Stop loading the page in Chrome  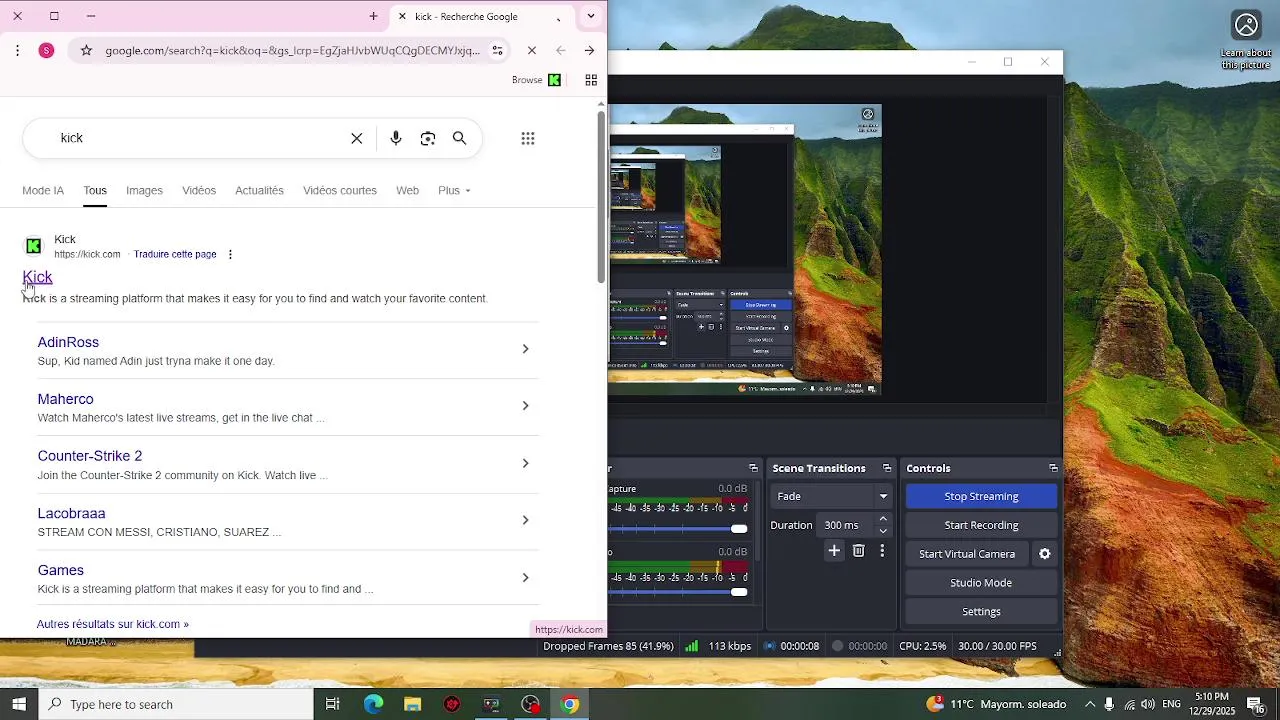(532, 50)
